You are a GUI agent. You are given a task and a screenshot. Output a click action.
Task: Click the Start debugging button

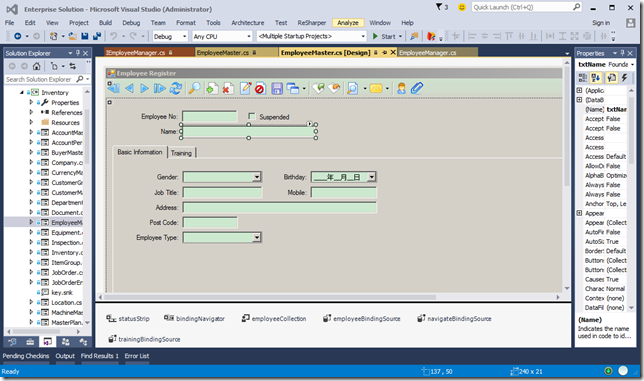[384, 37]
